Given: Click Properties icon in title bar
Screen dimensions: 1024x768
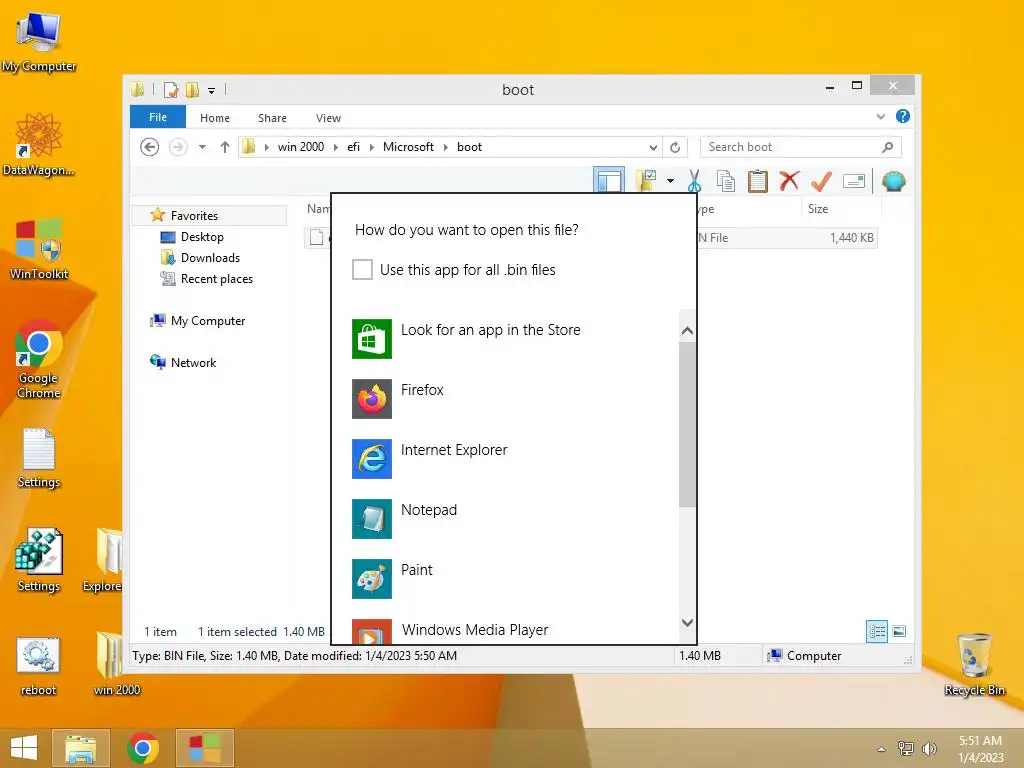Looking at the screenshot, I should coord(171,89).
